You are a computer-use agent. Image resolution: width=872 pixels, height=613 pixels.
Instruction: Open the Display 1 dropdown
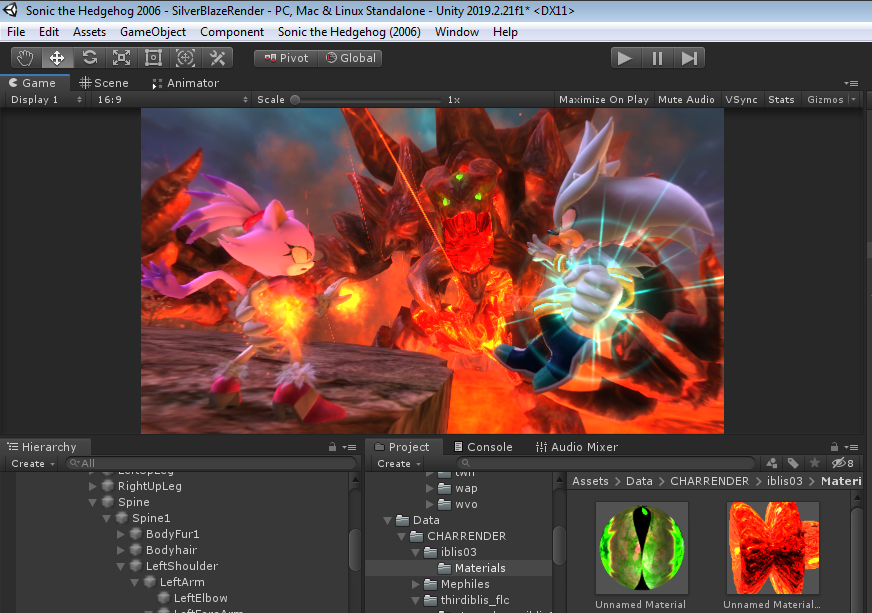click(x=46, y=100)
